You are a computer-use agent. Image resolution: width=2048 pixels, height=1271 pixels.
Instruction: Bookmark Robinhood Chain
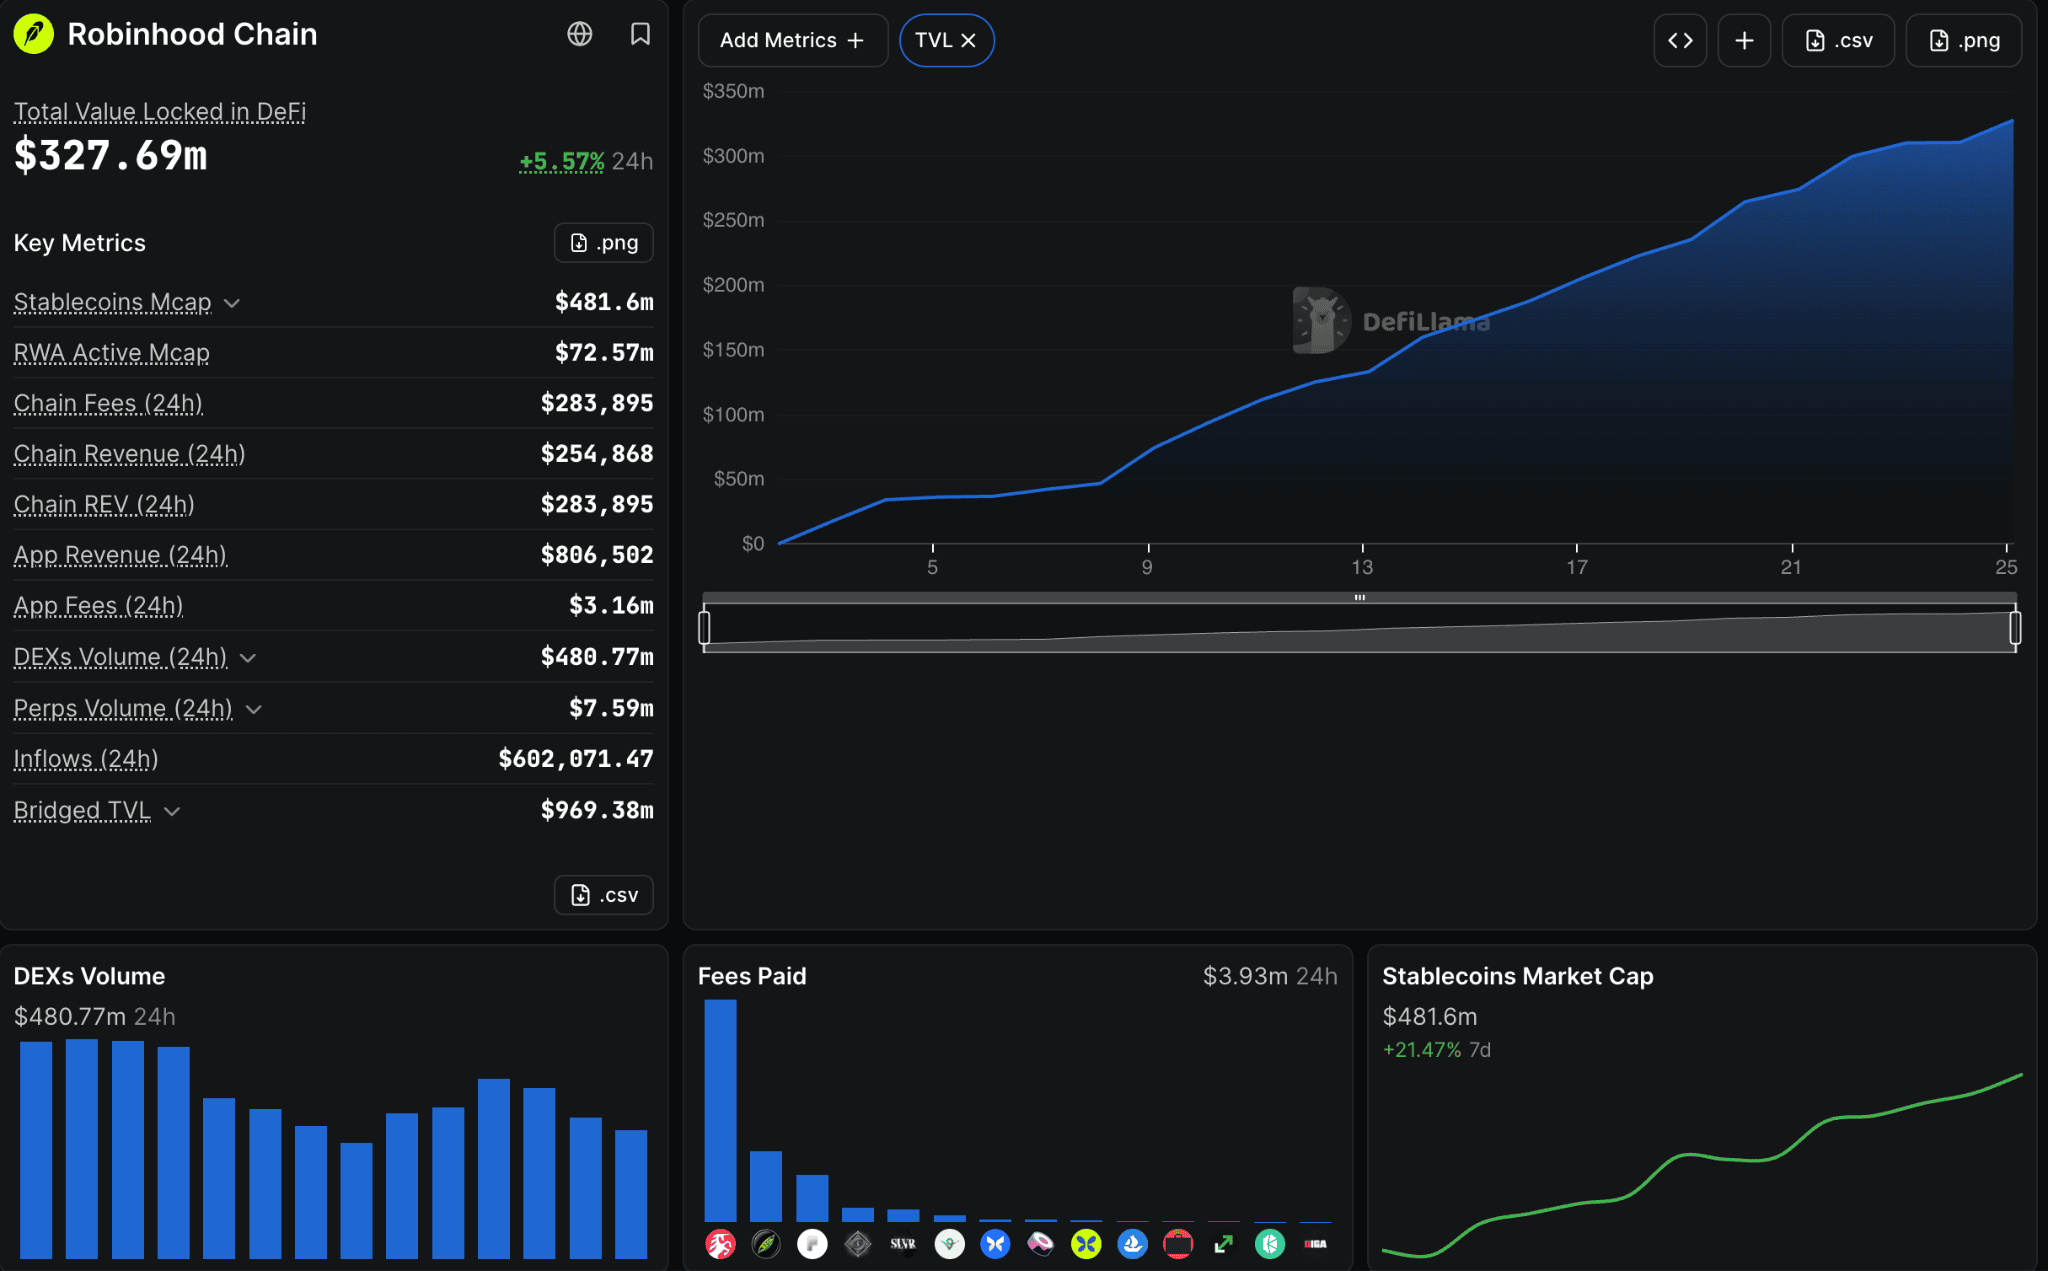pos(640,34)
